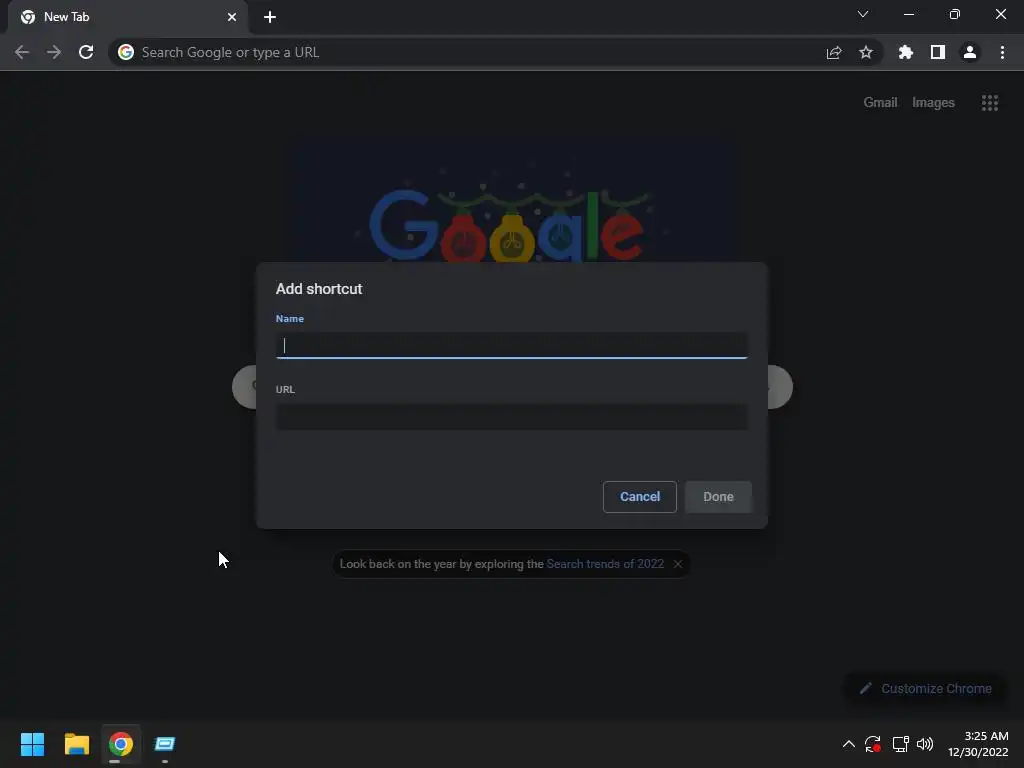Open Search trends of 2022 link

coord(605,564)
